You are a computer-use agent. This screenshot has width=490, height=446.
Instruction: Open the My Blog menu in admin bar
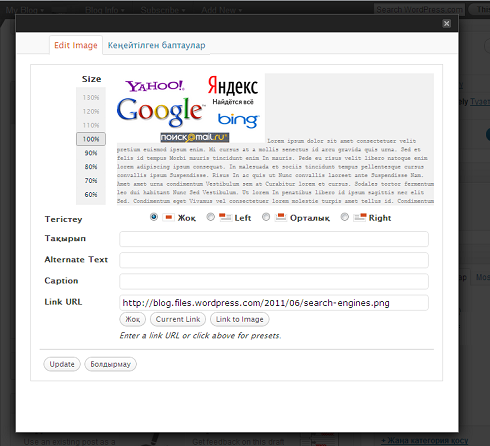click(x=25, y=10)
